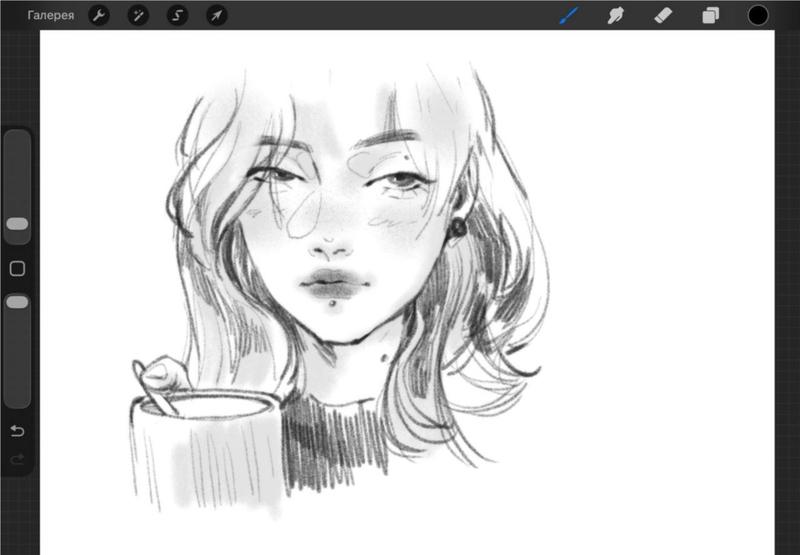Image resolution: width=800 pixels, height=555 pixels.
Task: Select the blue Brush tool
Action: 569,15
